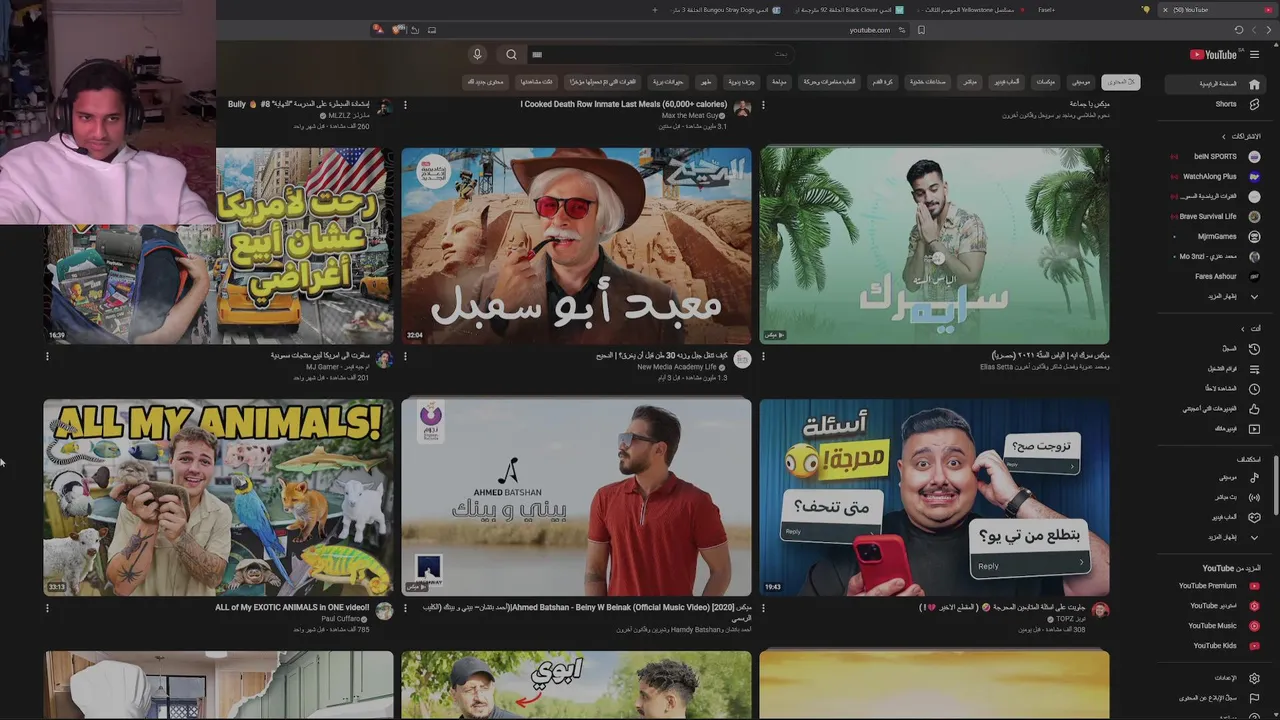Screen dimensions: 1280x720
Task: Open the MjrmGames subscription
Action: coord(1215,237)
